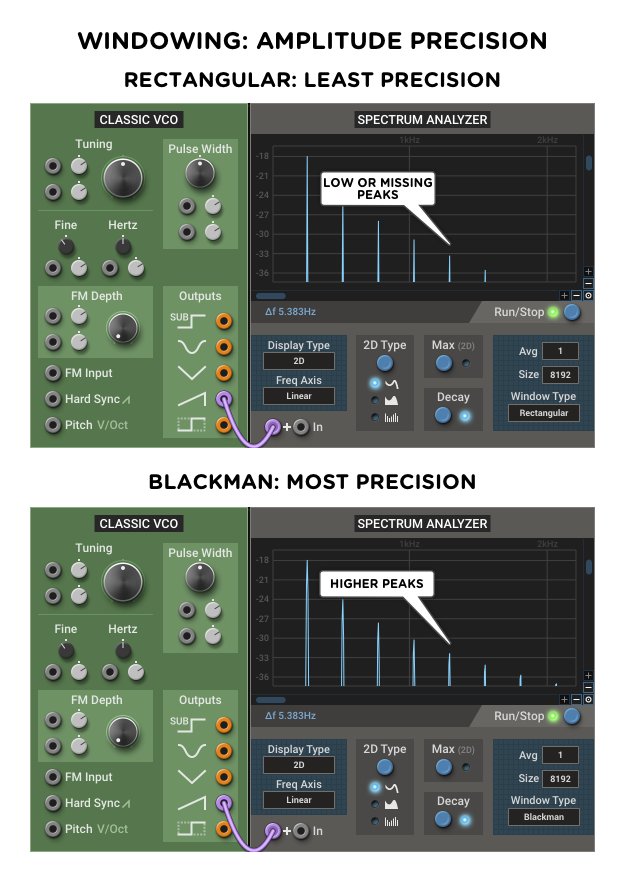The image size is (625, 882).
Task: Click the Avg value field in the top analyzer
Action: pos(561,351)
